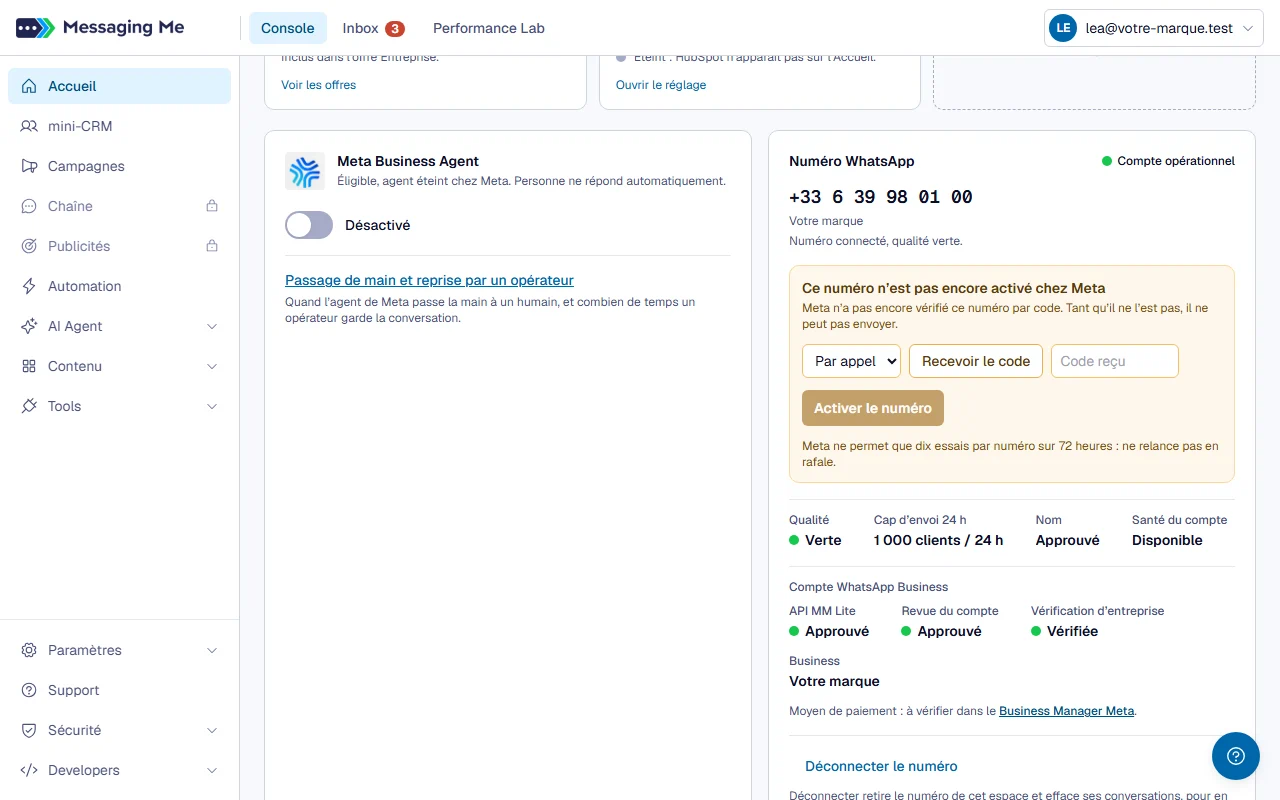Click the Support question mark icon

coord(29,690)
